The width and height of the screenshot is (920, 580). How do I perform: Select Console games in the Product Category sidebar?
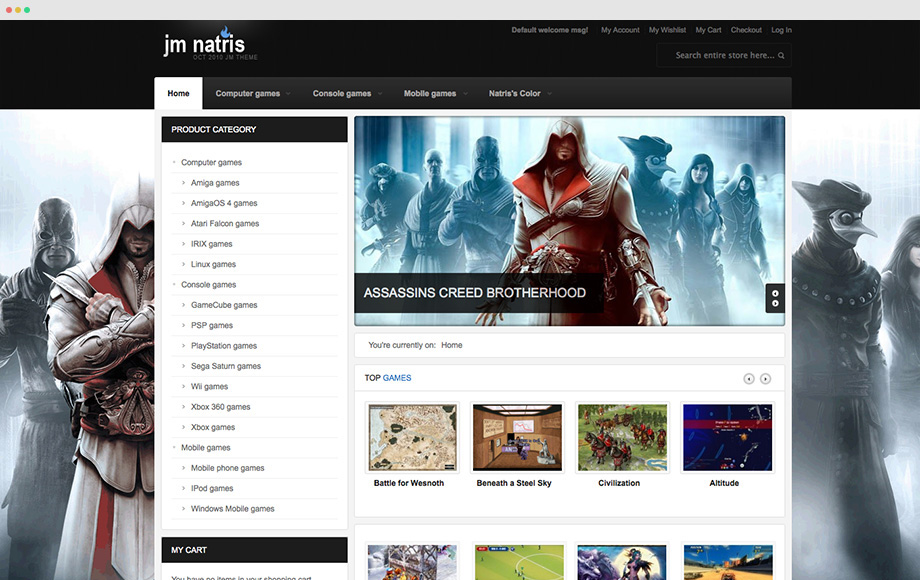click(208, 284)
